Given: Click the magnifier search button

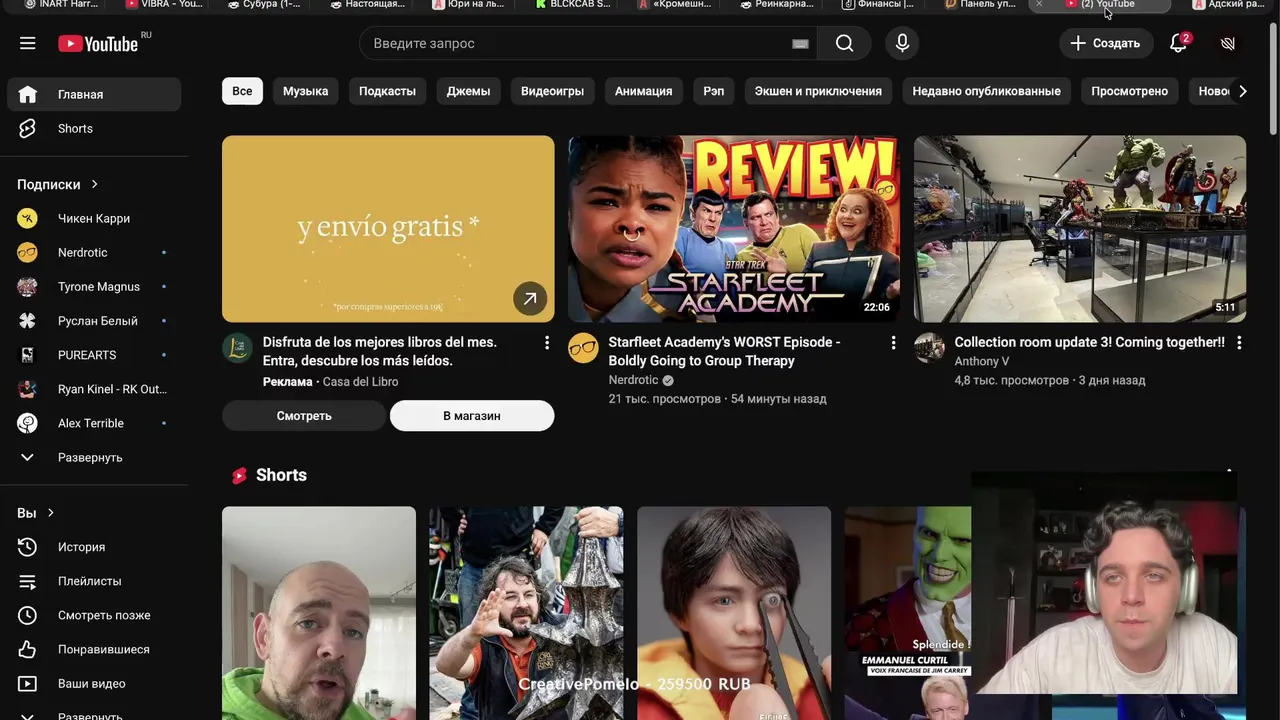Looking at the screenshot, I should (x=844, y=43).
